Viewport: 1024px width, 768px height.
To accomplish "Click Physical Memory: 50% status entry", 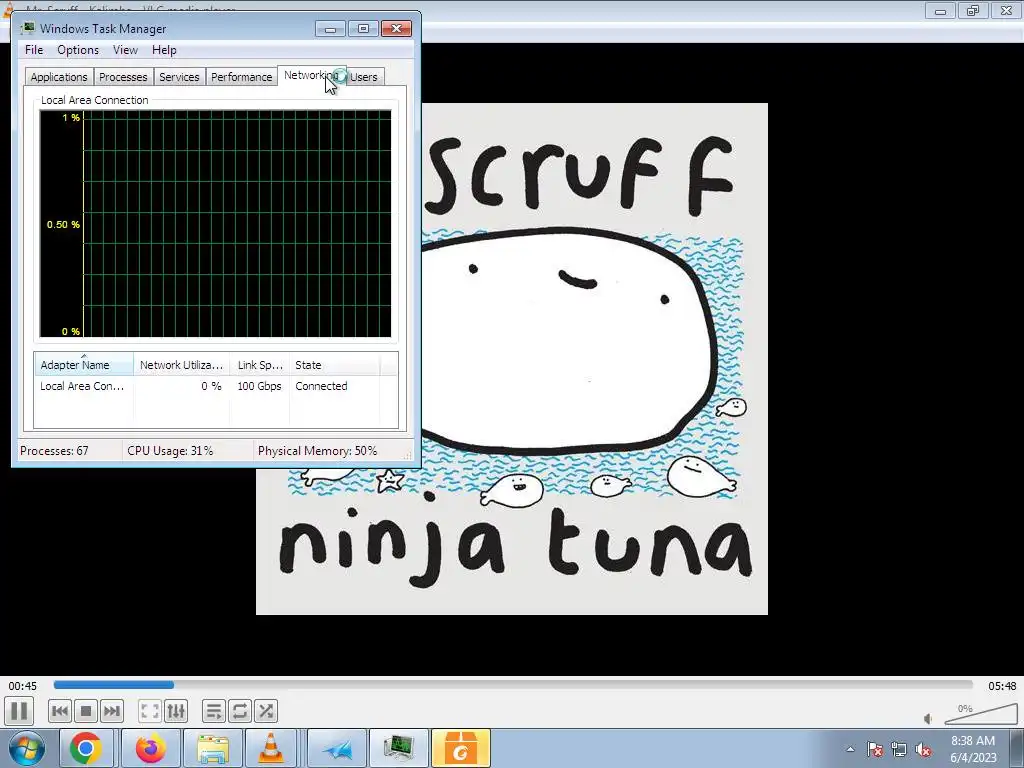I will pyautogui.click(x=317, y=451).
